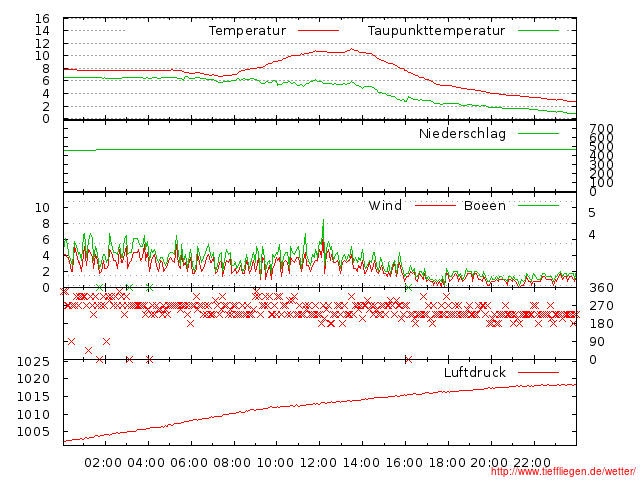
Task: Click the 1025 pressure axis value
Action: 33,362
